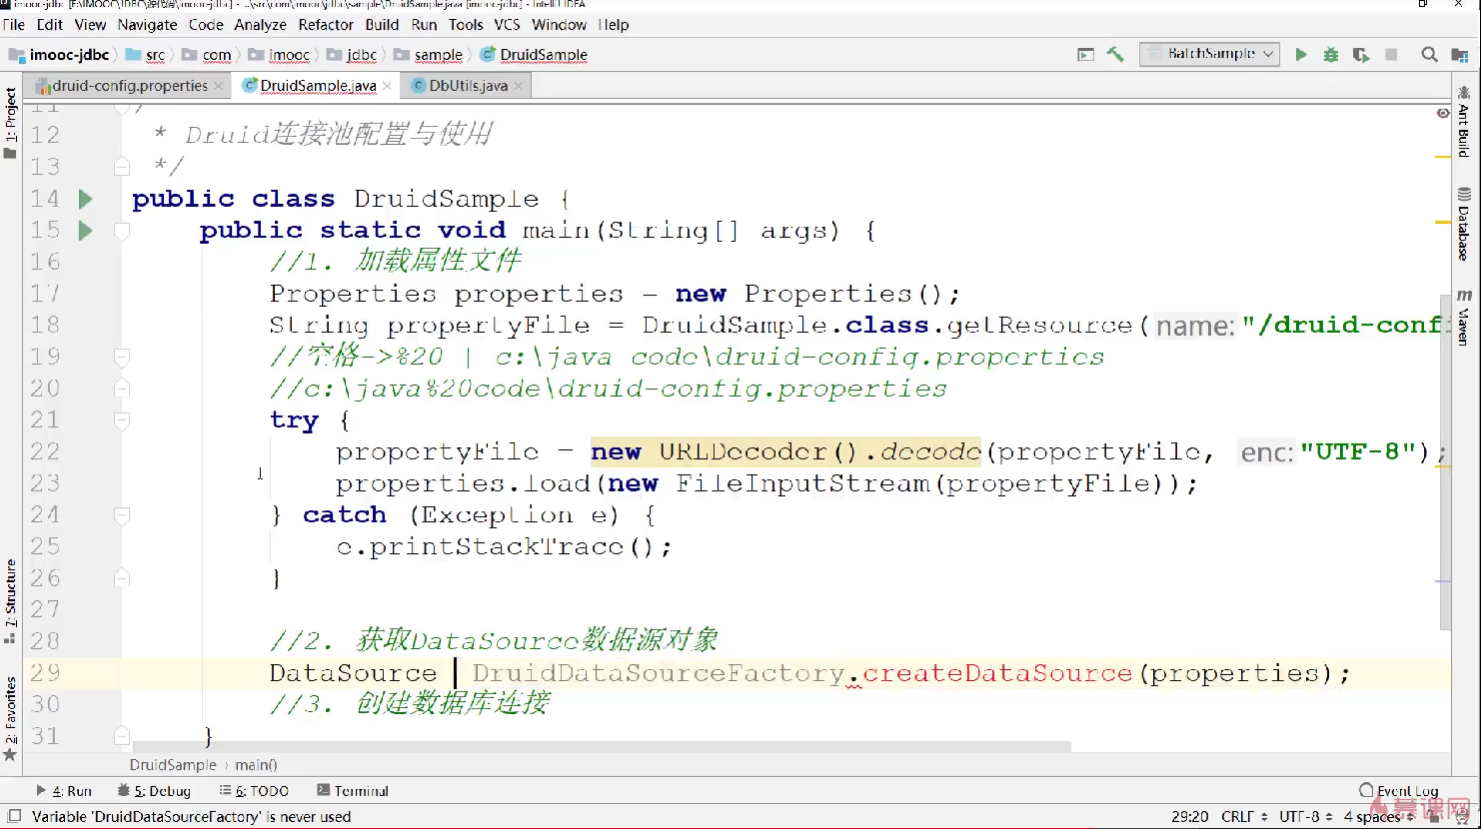Click the stop process button

(1391, 54)
